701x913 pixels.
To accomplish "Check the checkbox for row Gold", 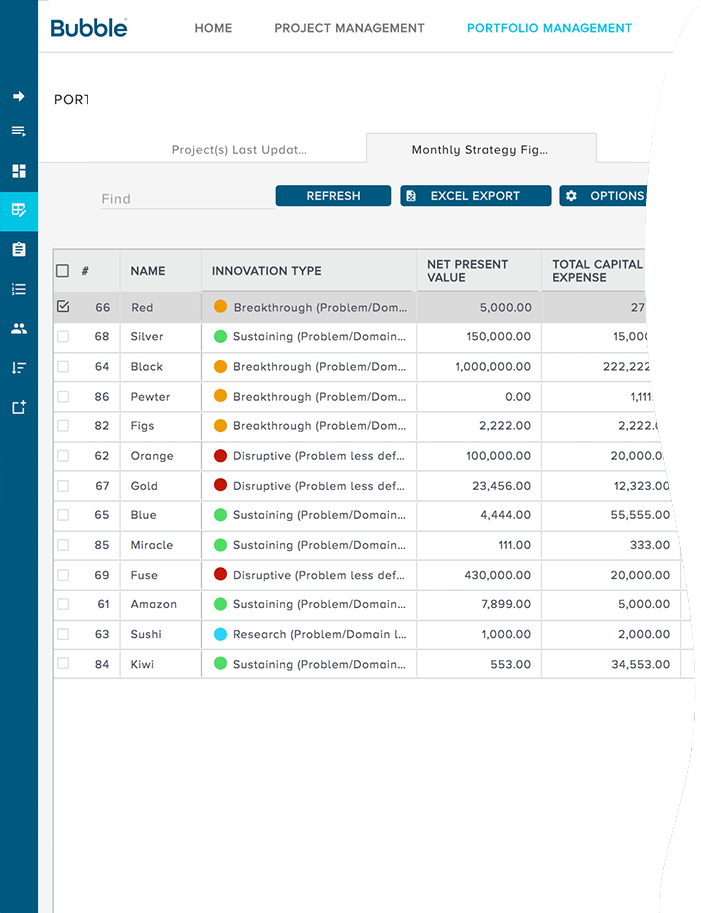I will click(x=63, y=486).
